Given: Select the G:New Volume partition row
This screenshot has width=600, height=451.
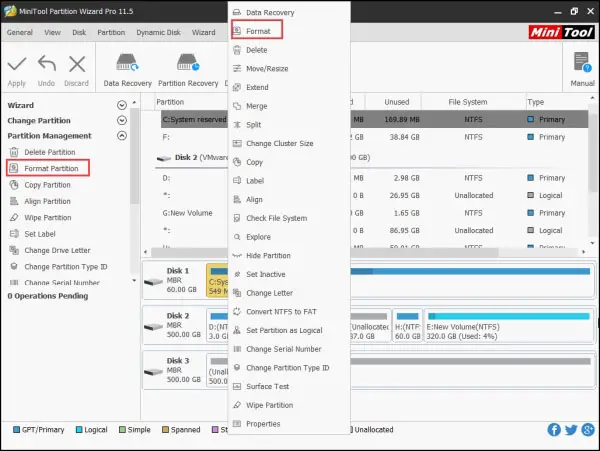Looking at the screenshot, I should coord(374,213).
